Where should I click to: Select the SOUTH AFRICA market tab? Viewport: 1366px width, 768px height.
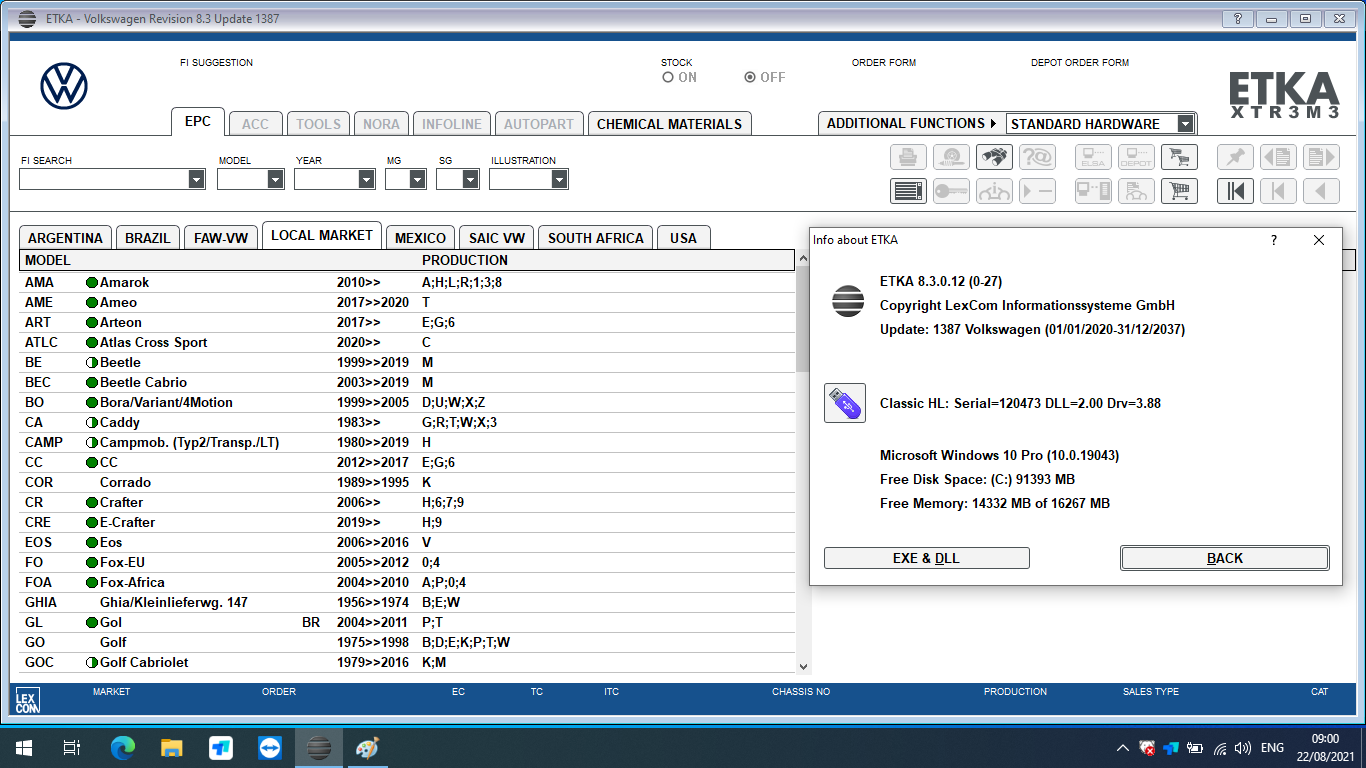tap(595, 238)
